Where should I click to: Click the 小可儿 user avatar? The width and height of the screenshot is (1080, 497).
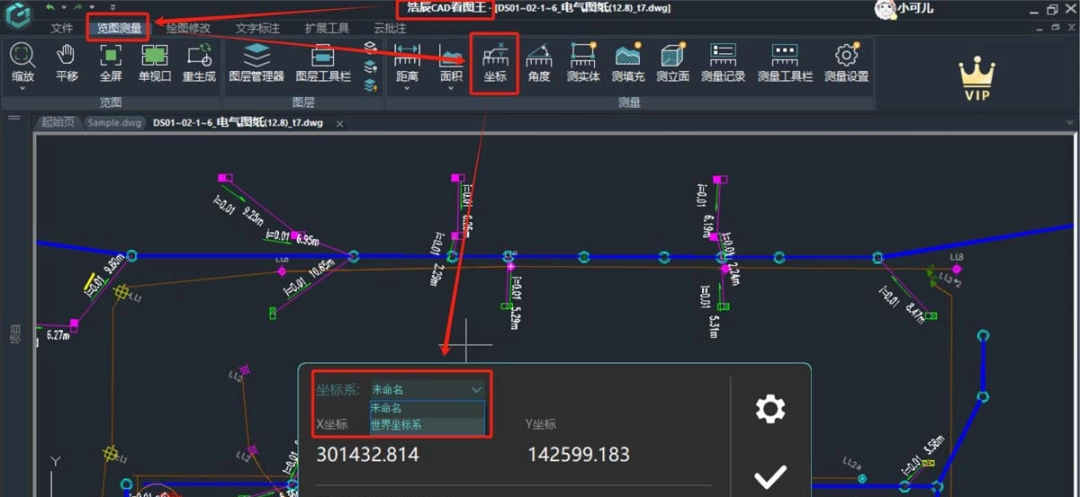click(884, 9)
